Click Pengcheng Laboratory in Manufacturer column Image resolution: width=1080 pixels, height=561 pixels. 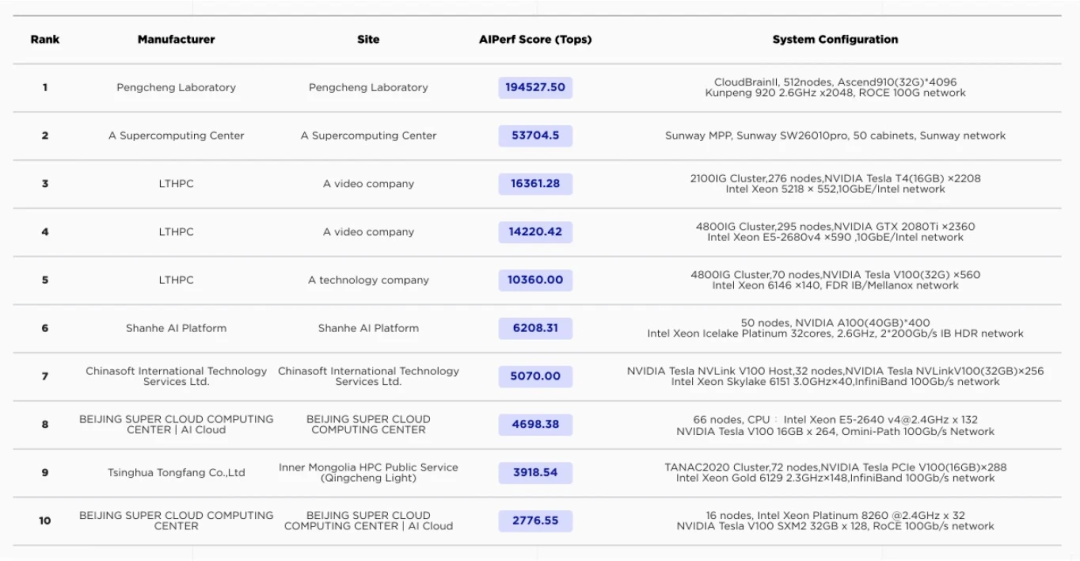click(x=176, y=88)
